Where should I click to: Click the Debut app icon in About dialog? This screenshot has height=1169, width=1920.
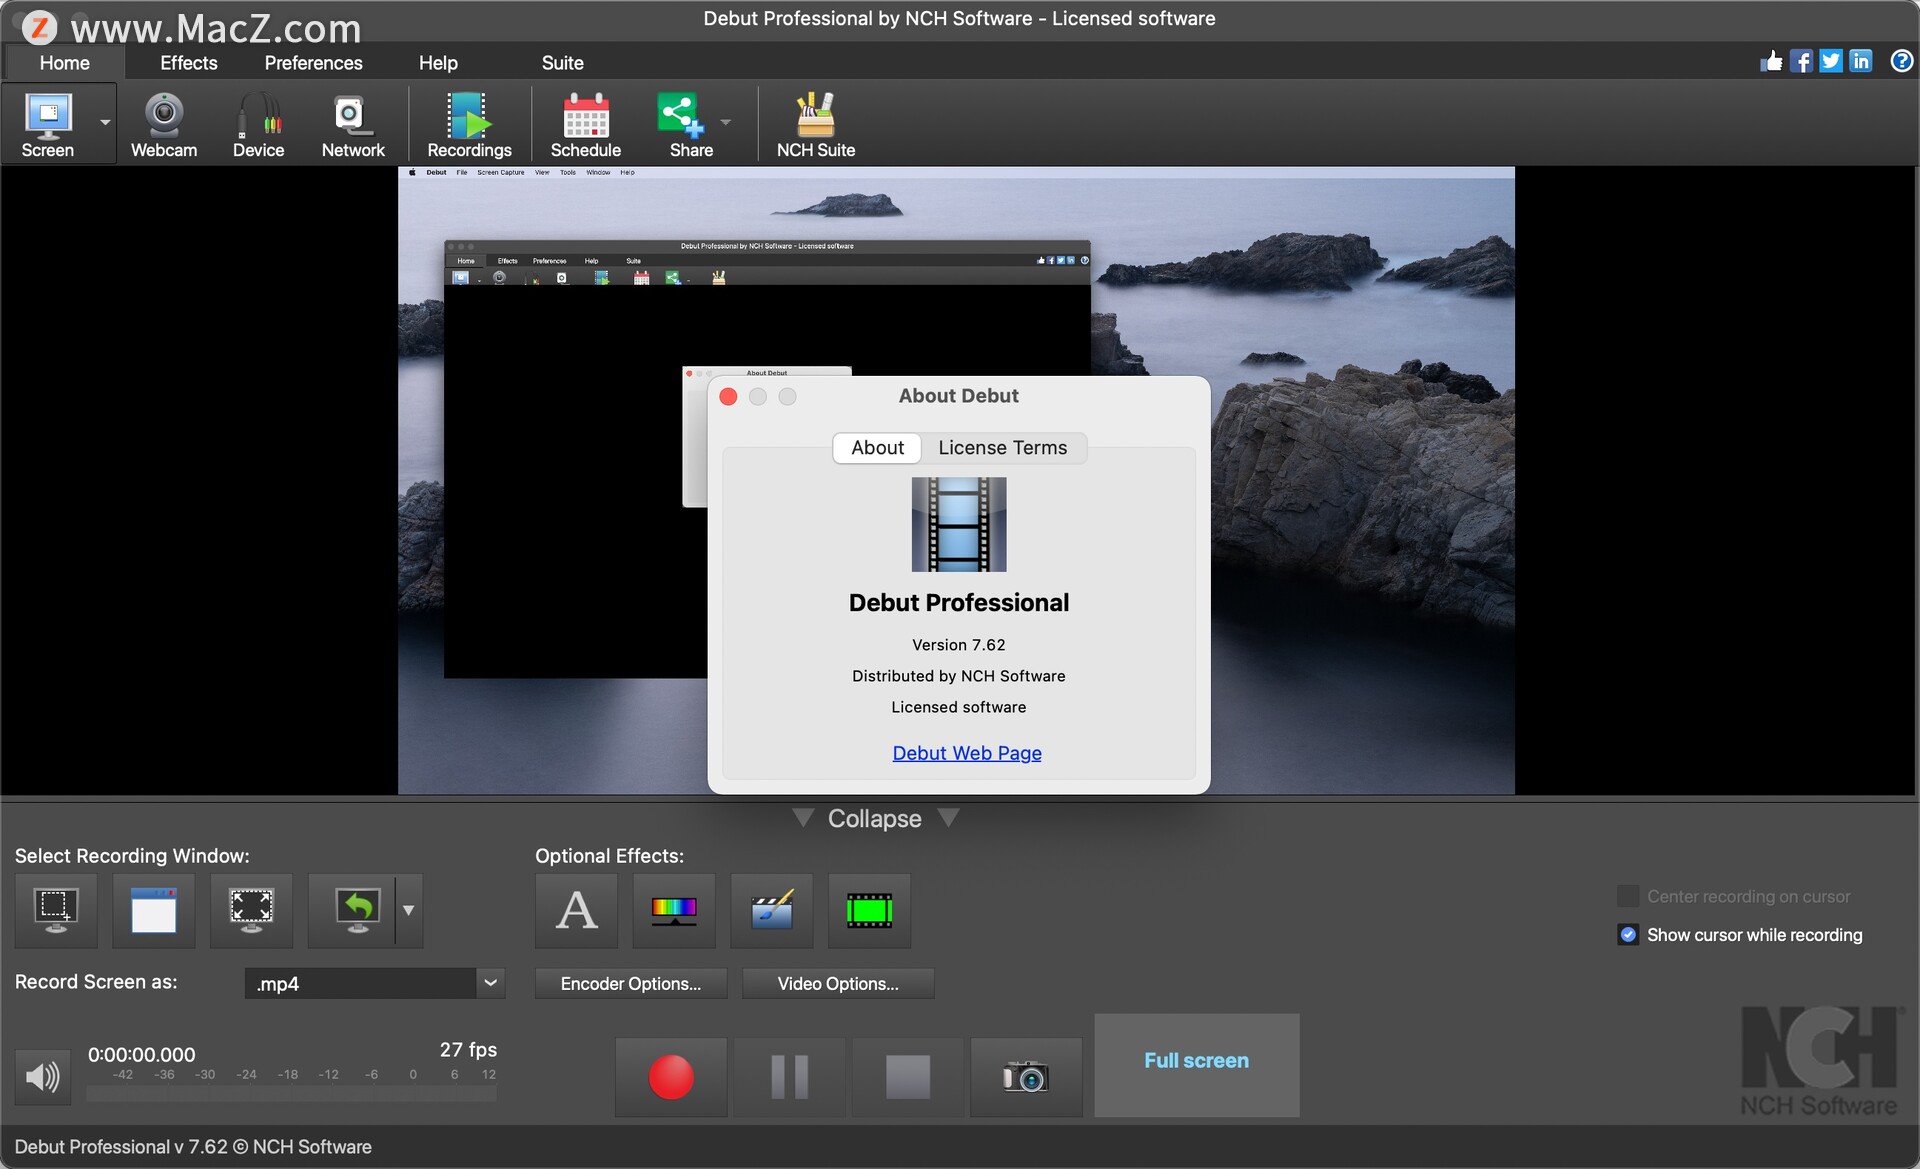pos(959,524)
